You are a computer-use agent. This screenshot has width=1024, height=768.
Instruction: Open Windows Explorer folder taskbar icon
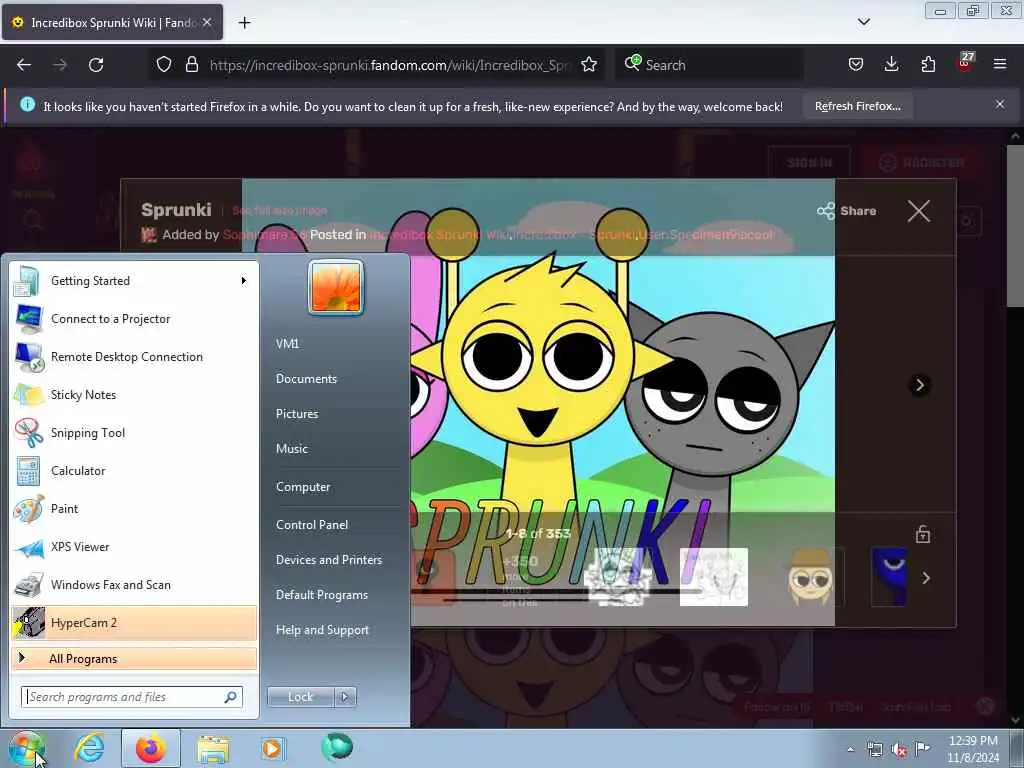point(214,748)
